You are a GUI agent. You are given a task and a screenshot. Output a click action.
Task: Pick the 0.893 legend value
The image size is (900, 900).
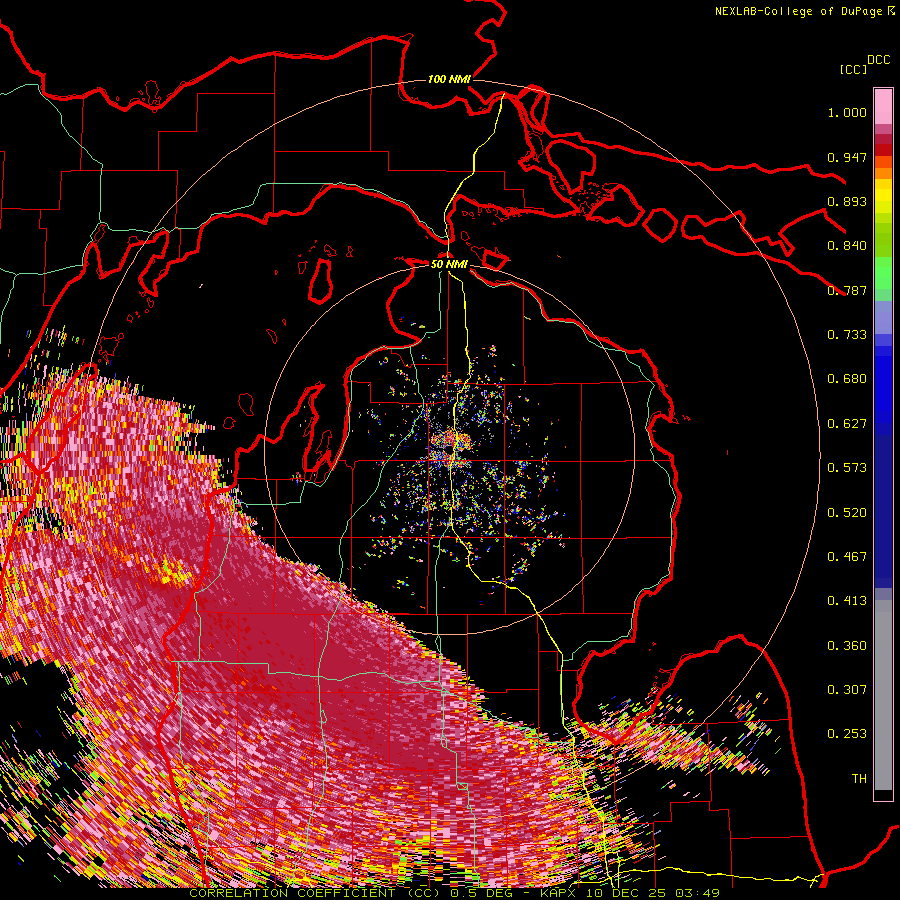click(847, 201)
